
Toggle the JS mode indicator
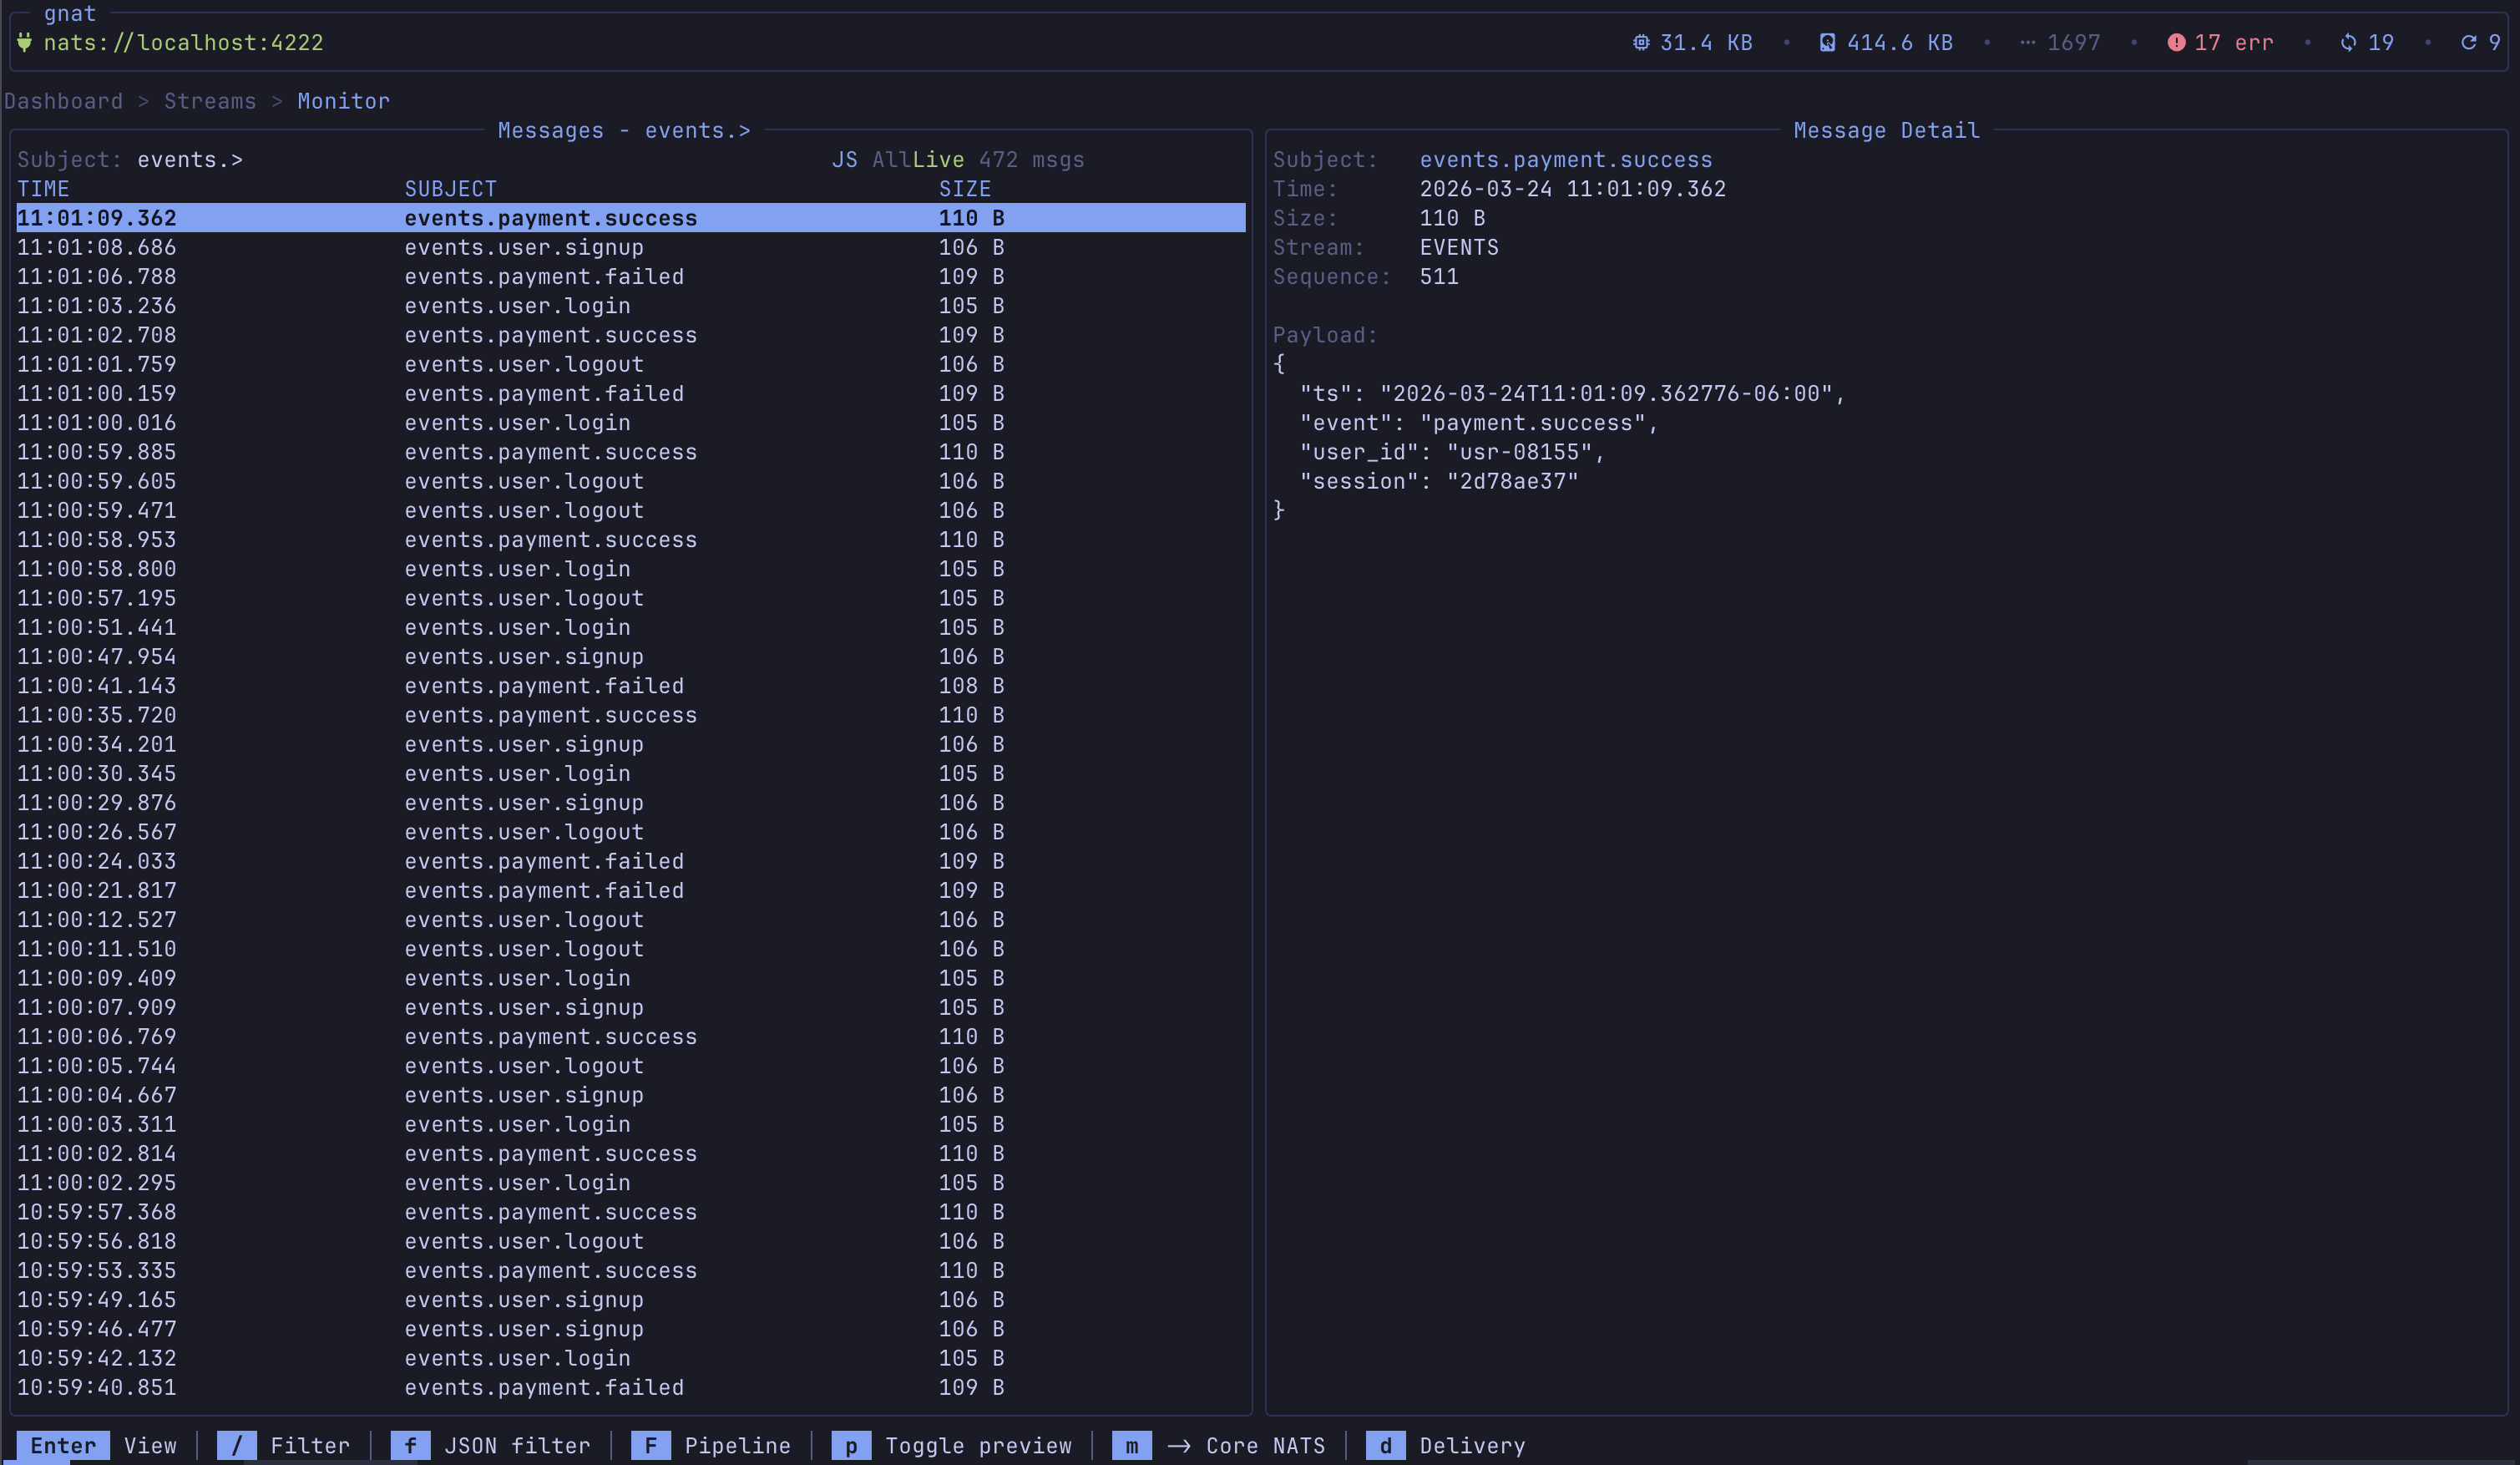click(844, 160)
